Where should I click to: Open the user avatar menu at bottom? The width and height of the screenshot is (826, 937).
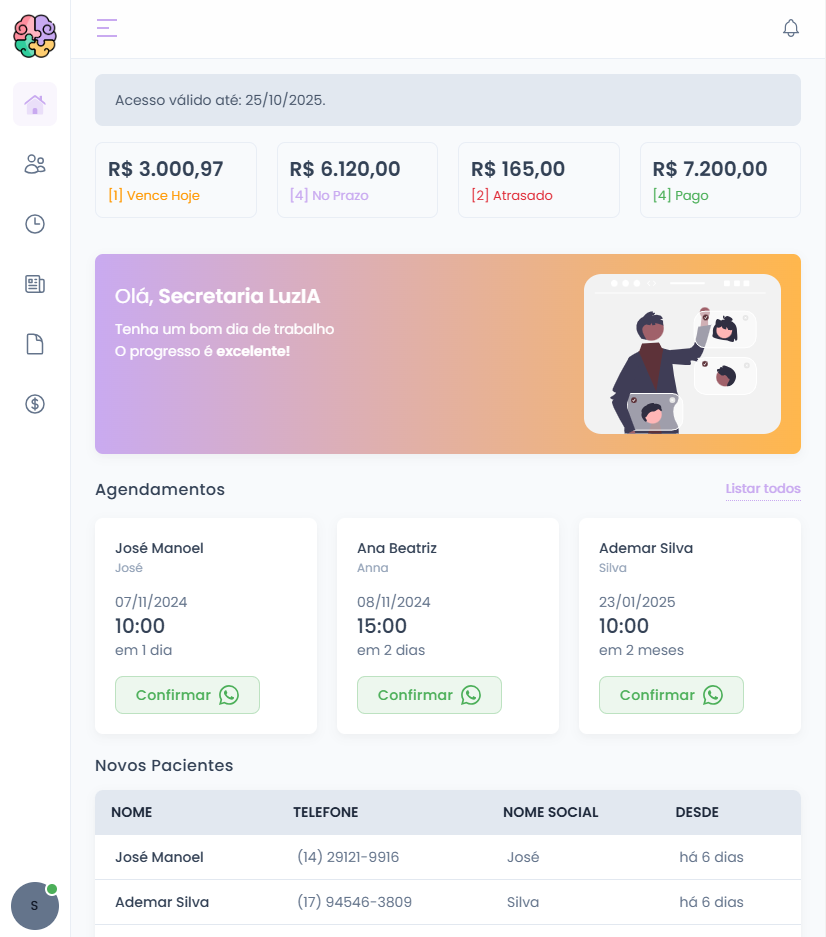(x=35, y=906)
